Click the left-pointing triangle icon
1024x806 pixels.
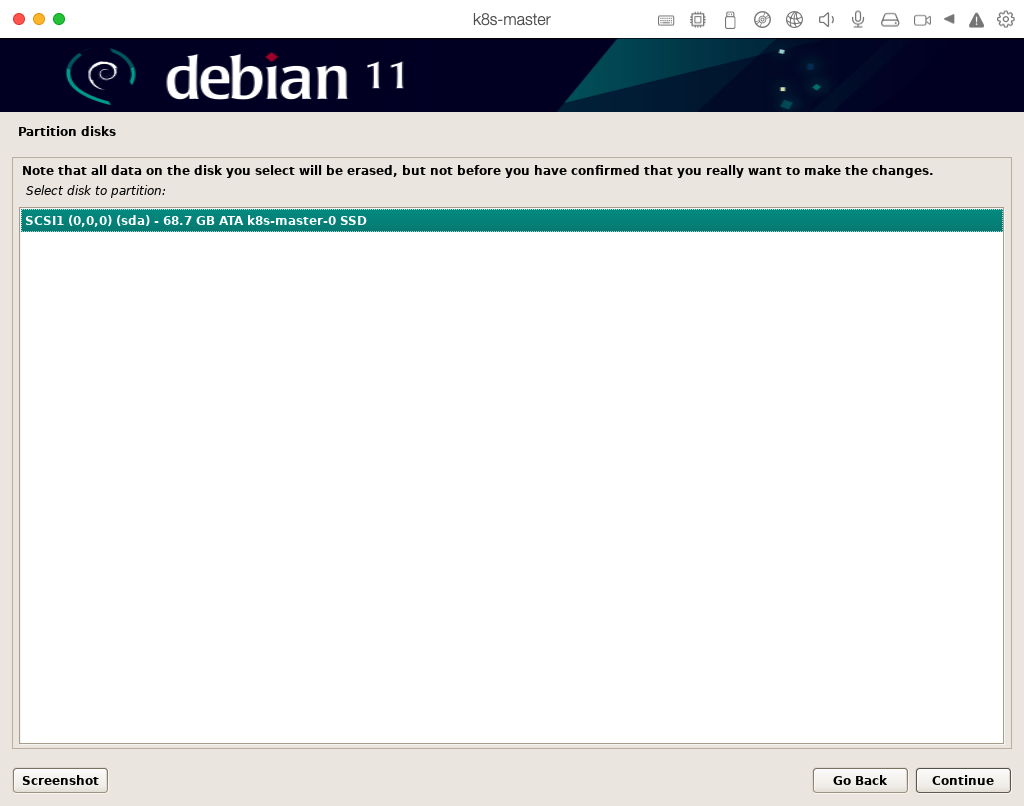[950, 19]
